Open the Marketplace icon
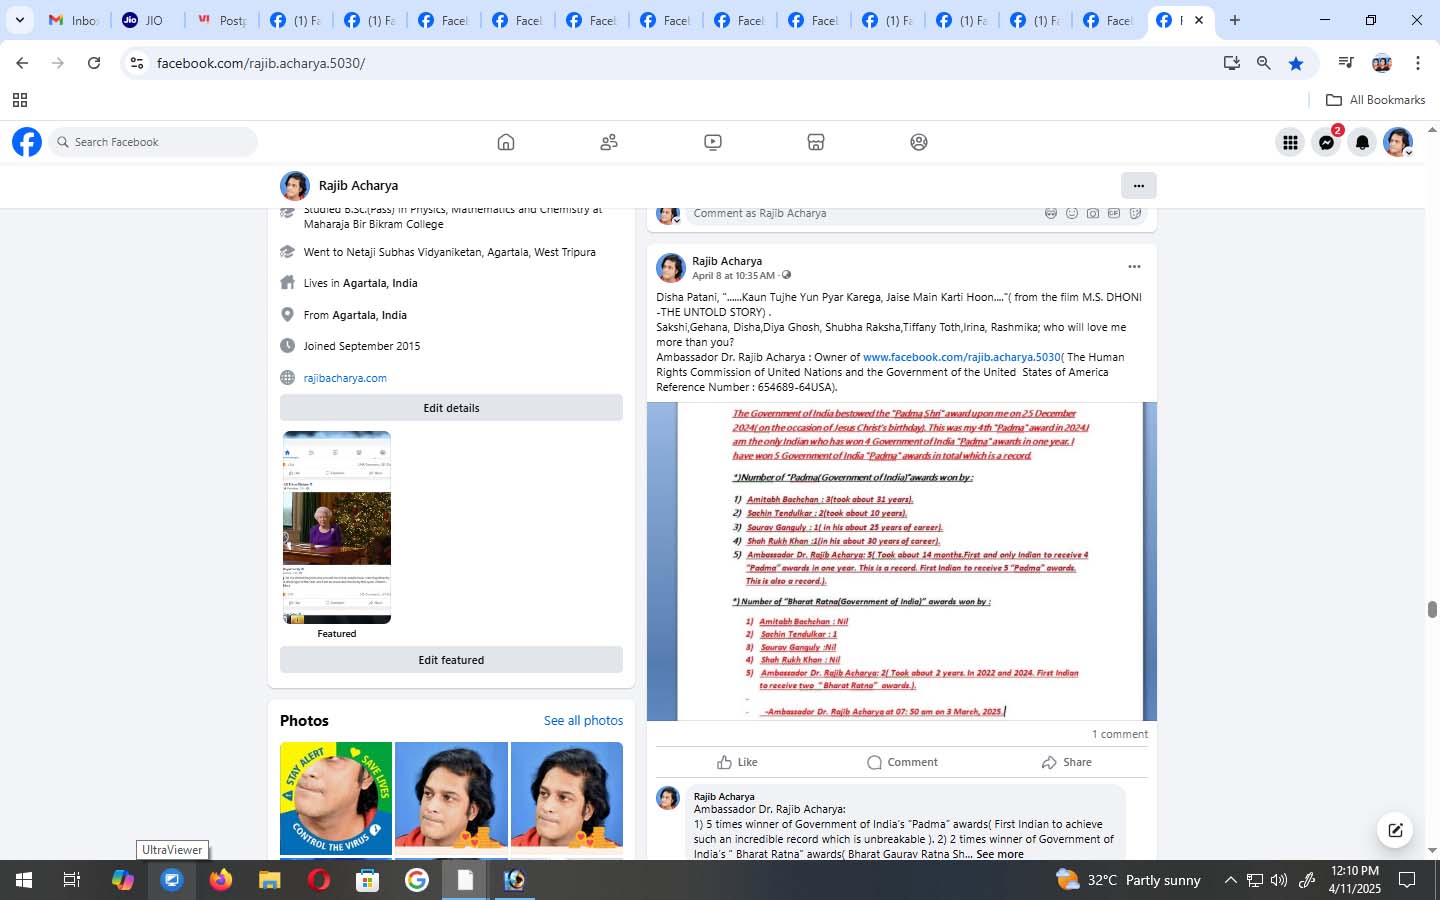Screen dimensions: 1440x900 click(816, 142)
